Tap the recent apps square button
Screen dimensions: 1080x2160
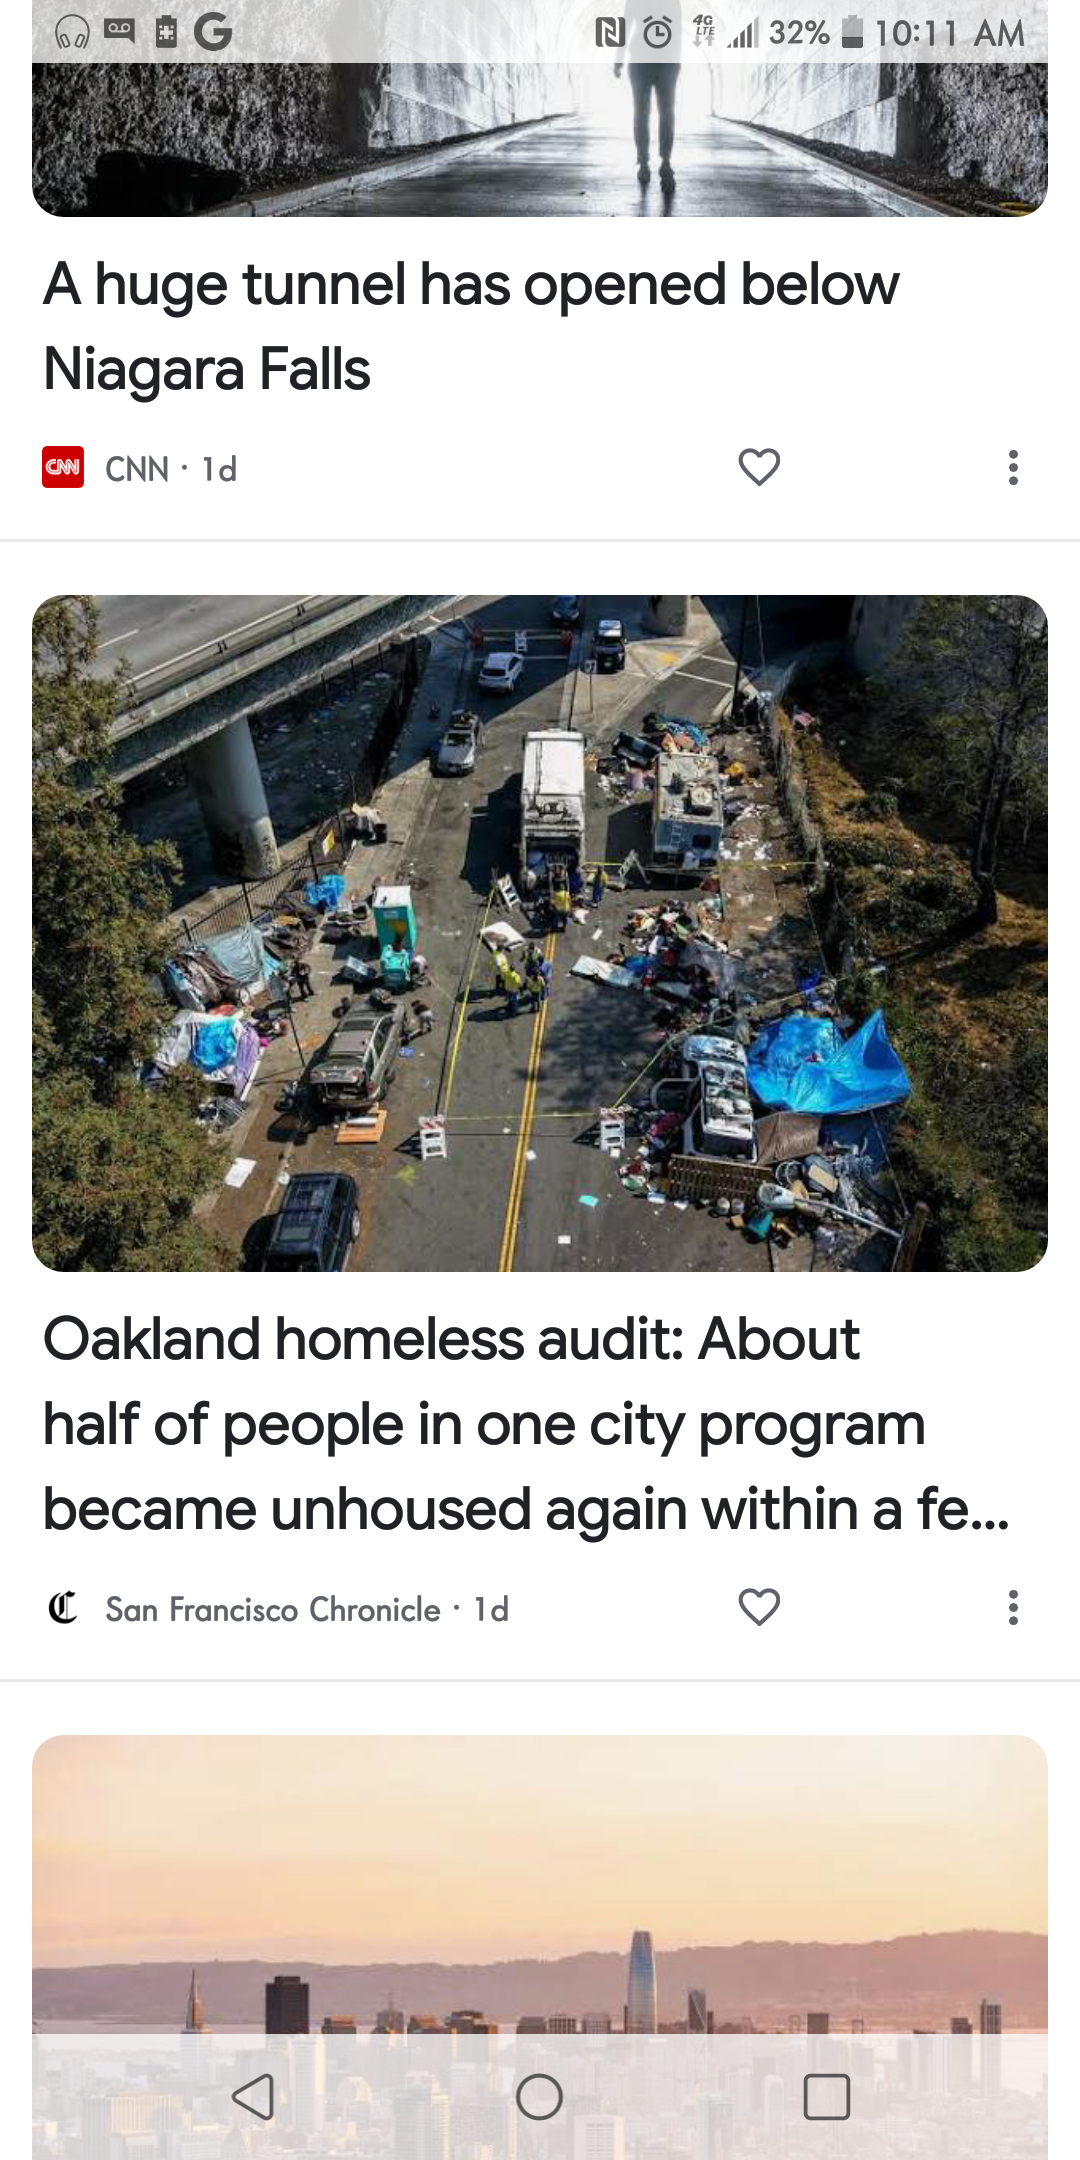coord(827,2097)
